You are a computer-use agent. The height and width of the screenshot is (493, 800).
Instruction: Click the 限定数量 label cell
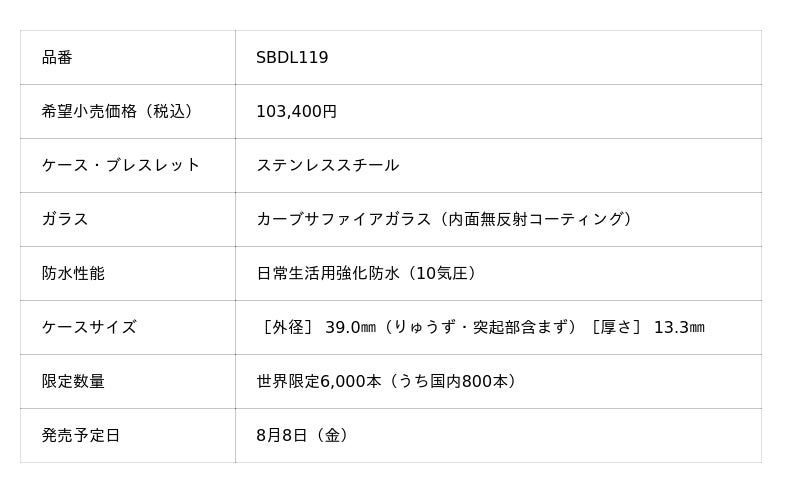pyautogui.click(x=73, y=382)
